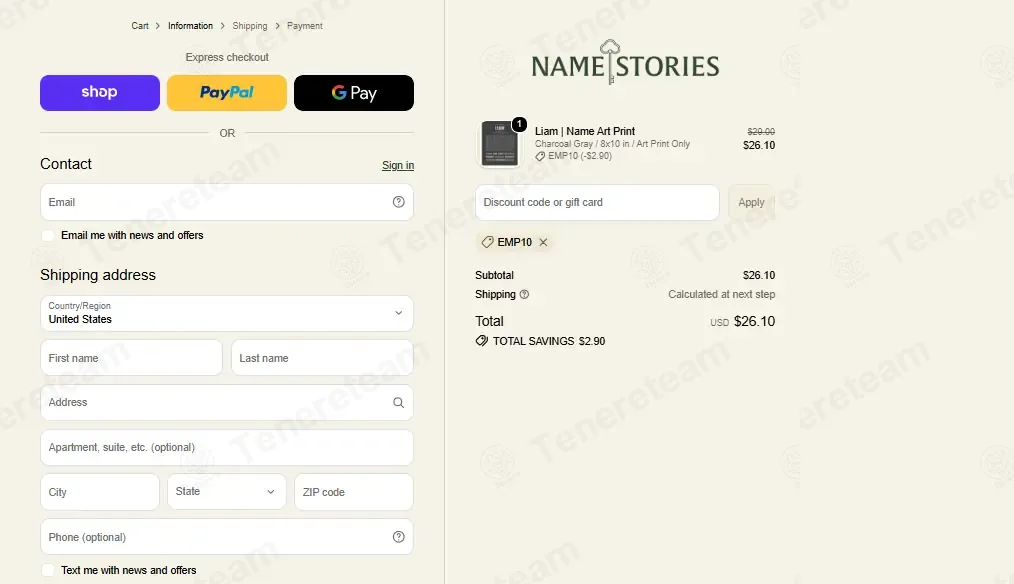
Task: Click the 'Calculated at next step' text
Action: [x=722, y=294]
